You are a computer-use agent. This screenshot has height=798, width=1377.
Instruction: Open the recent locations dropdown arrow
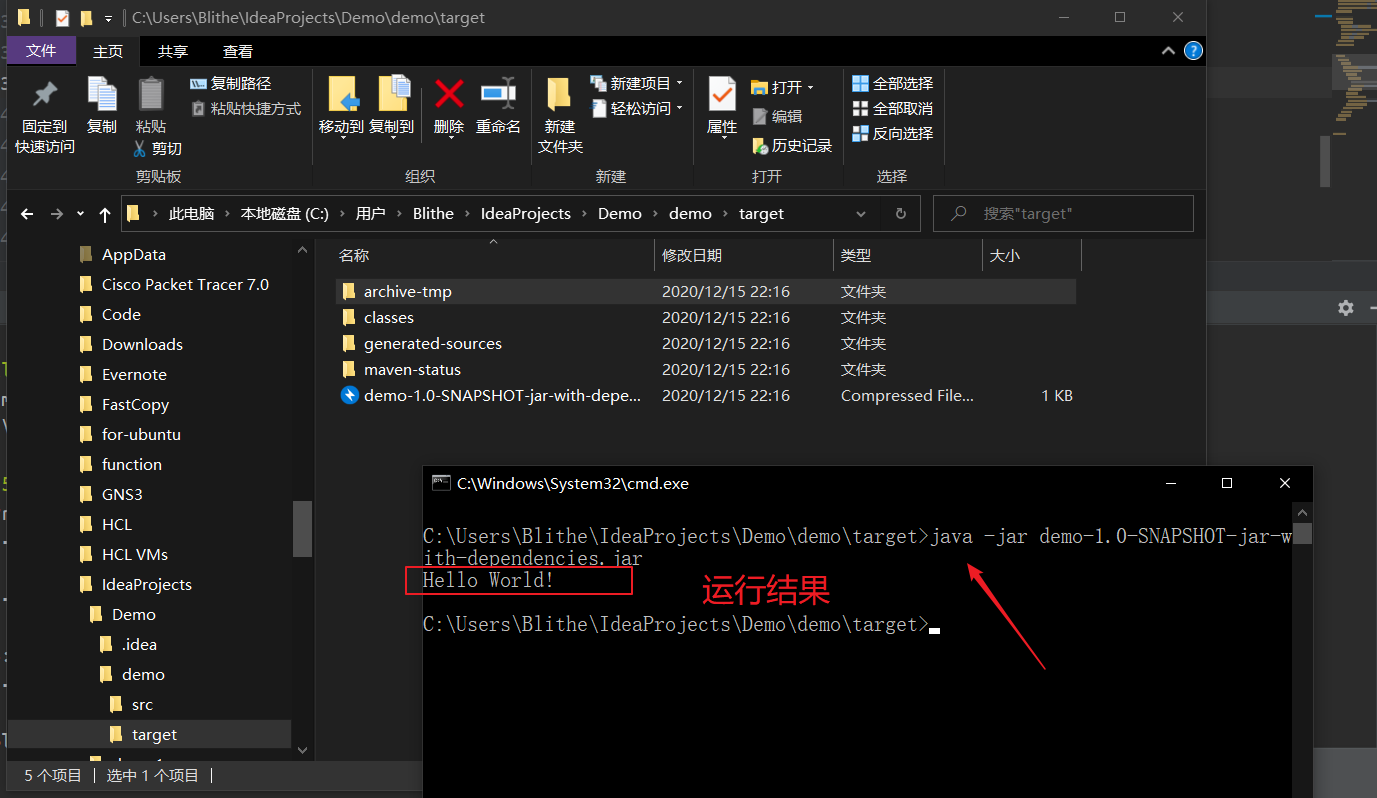click(x=80, y=214)
